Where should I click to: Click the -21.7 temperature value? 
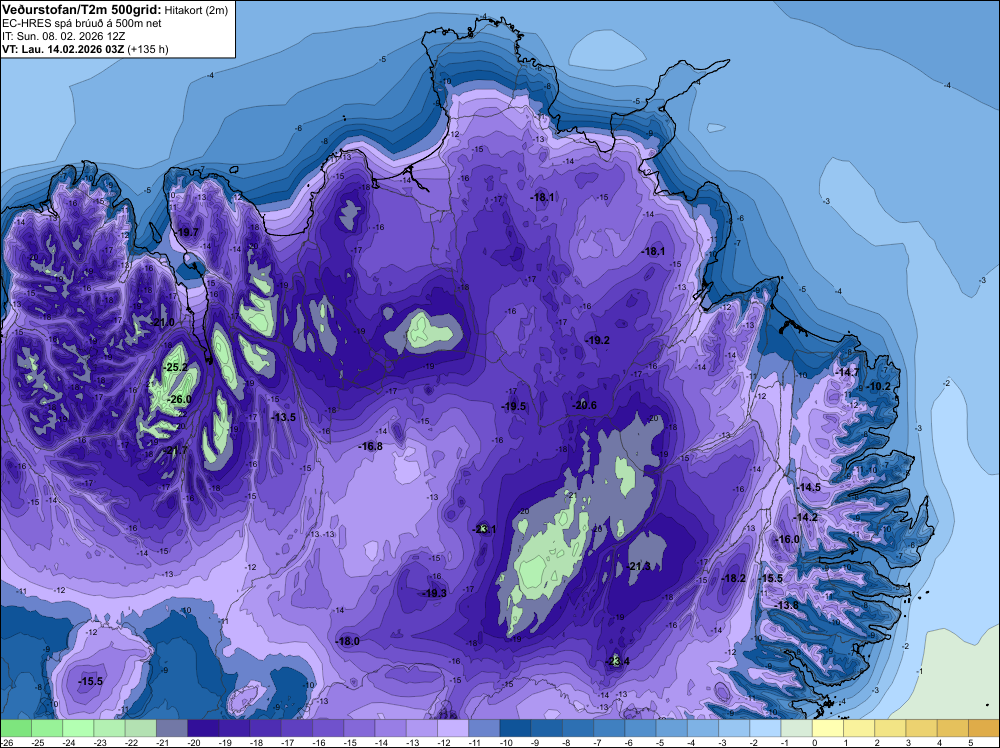(176, 450)
